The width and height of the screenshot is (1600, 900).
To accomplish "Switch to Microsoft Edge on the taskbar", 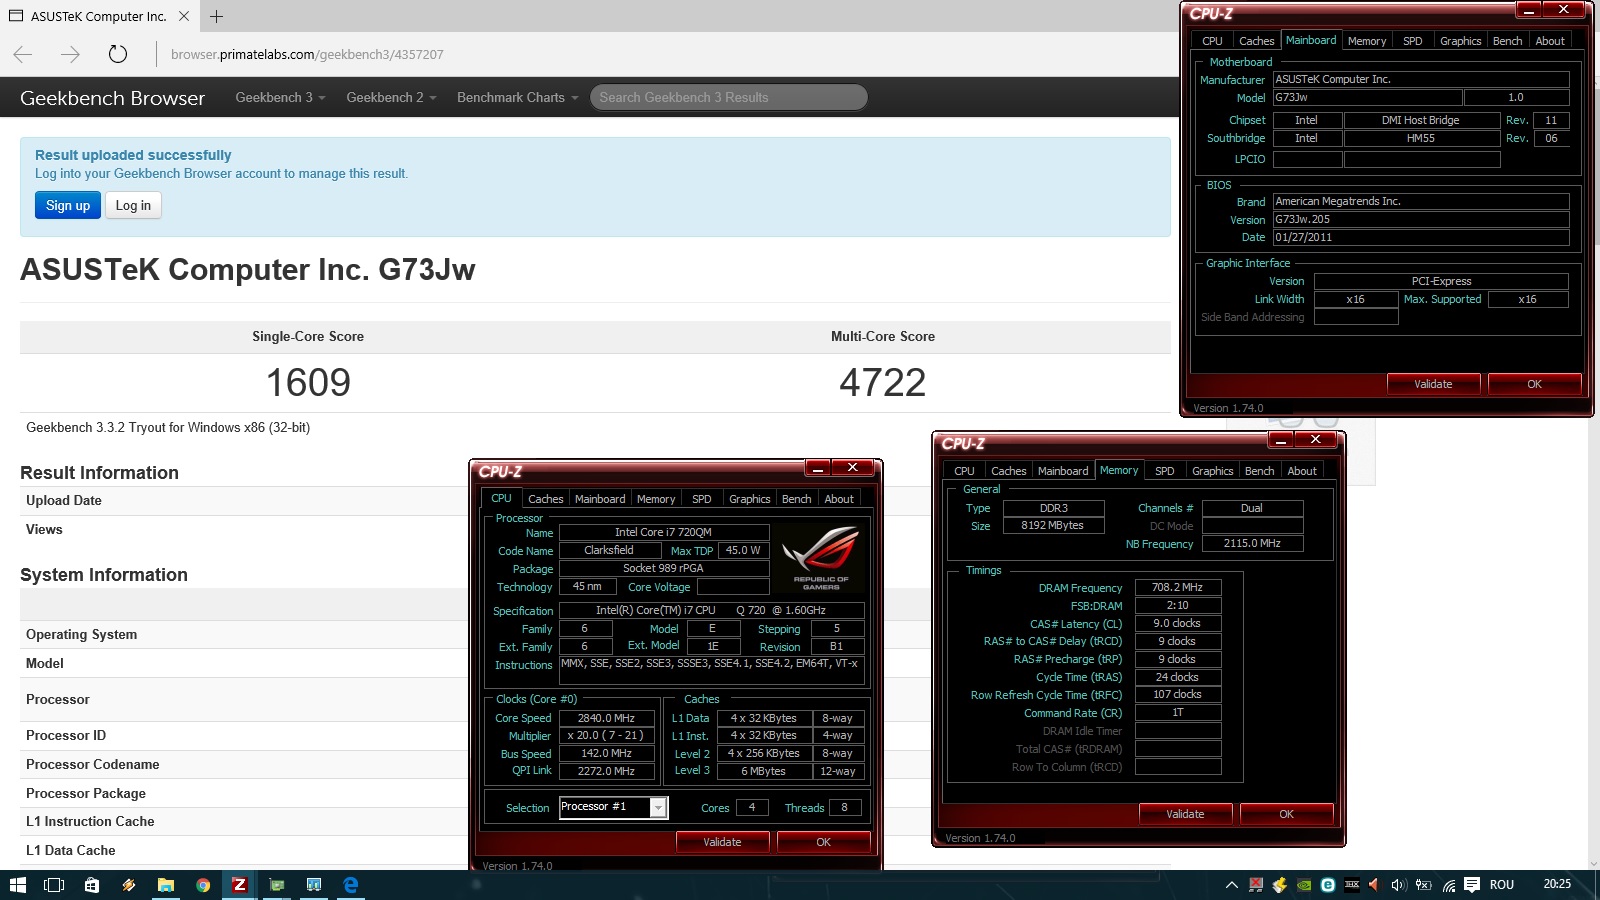I will click(351, 885).
